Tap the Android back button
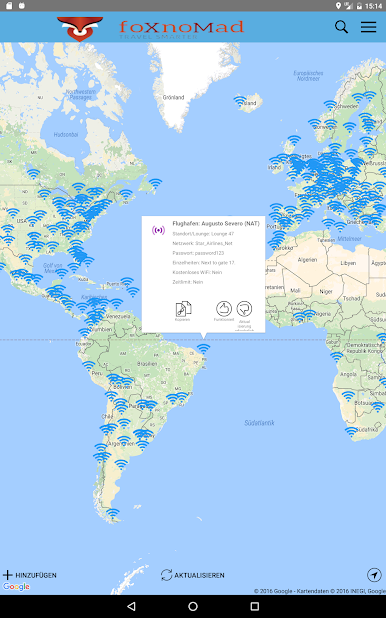Screen dimensions: 386x618 [131, 606]
